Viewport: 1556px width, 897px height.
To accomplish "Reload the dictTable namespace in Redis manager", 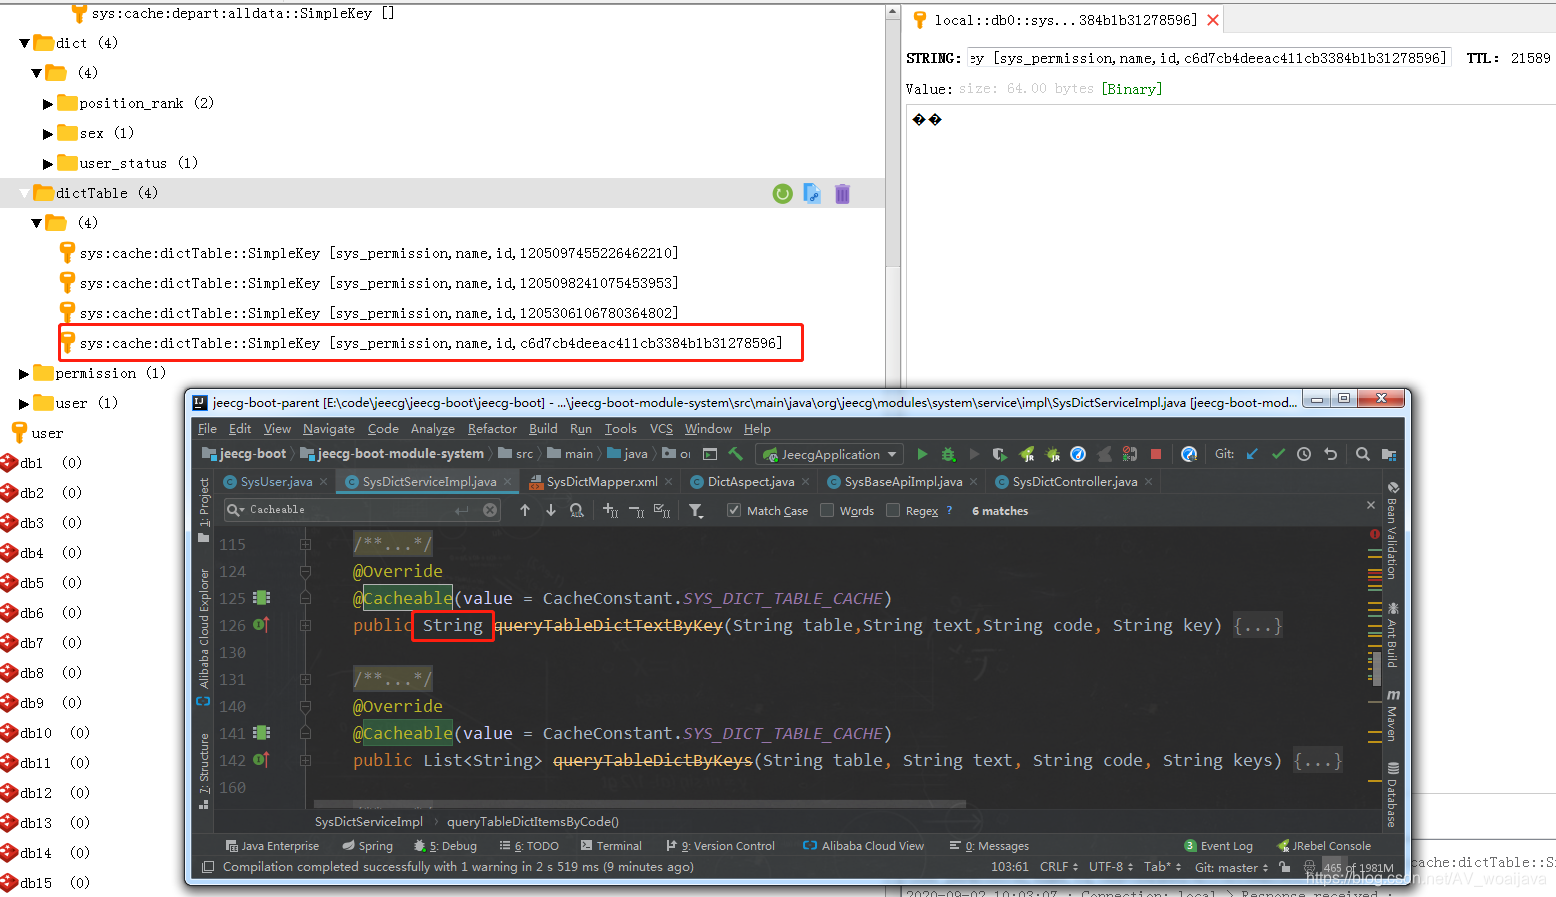I will pyautogui.click(x=783, y=194).
